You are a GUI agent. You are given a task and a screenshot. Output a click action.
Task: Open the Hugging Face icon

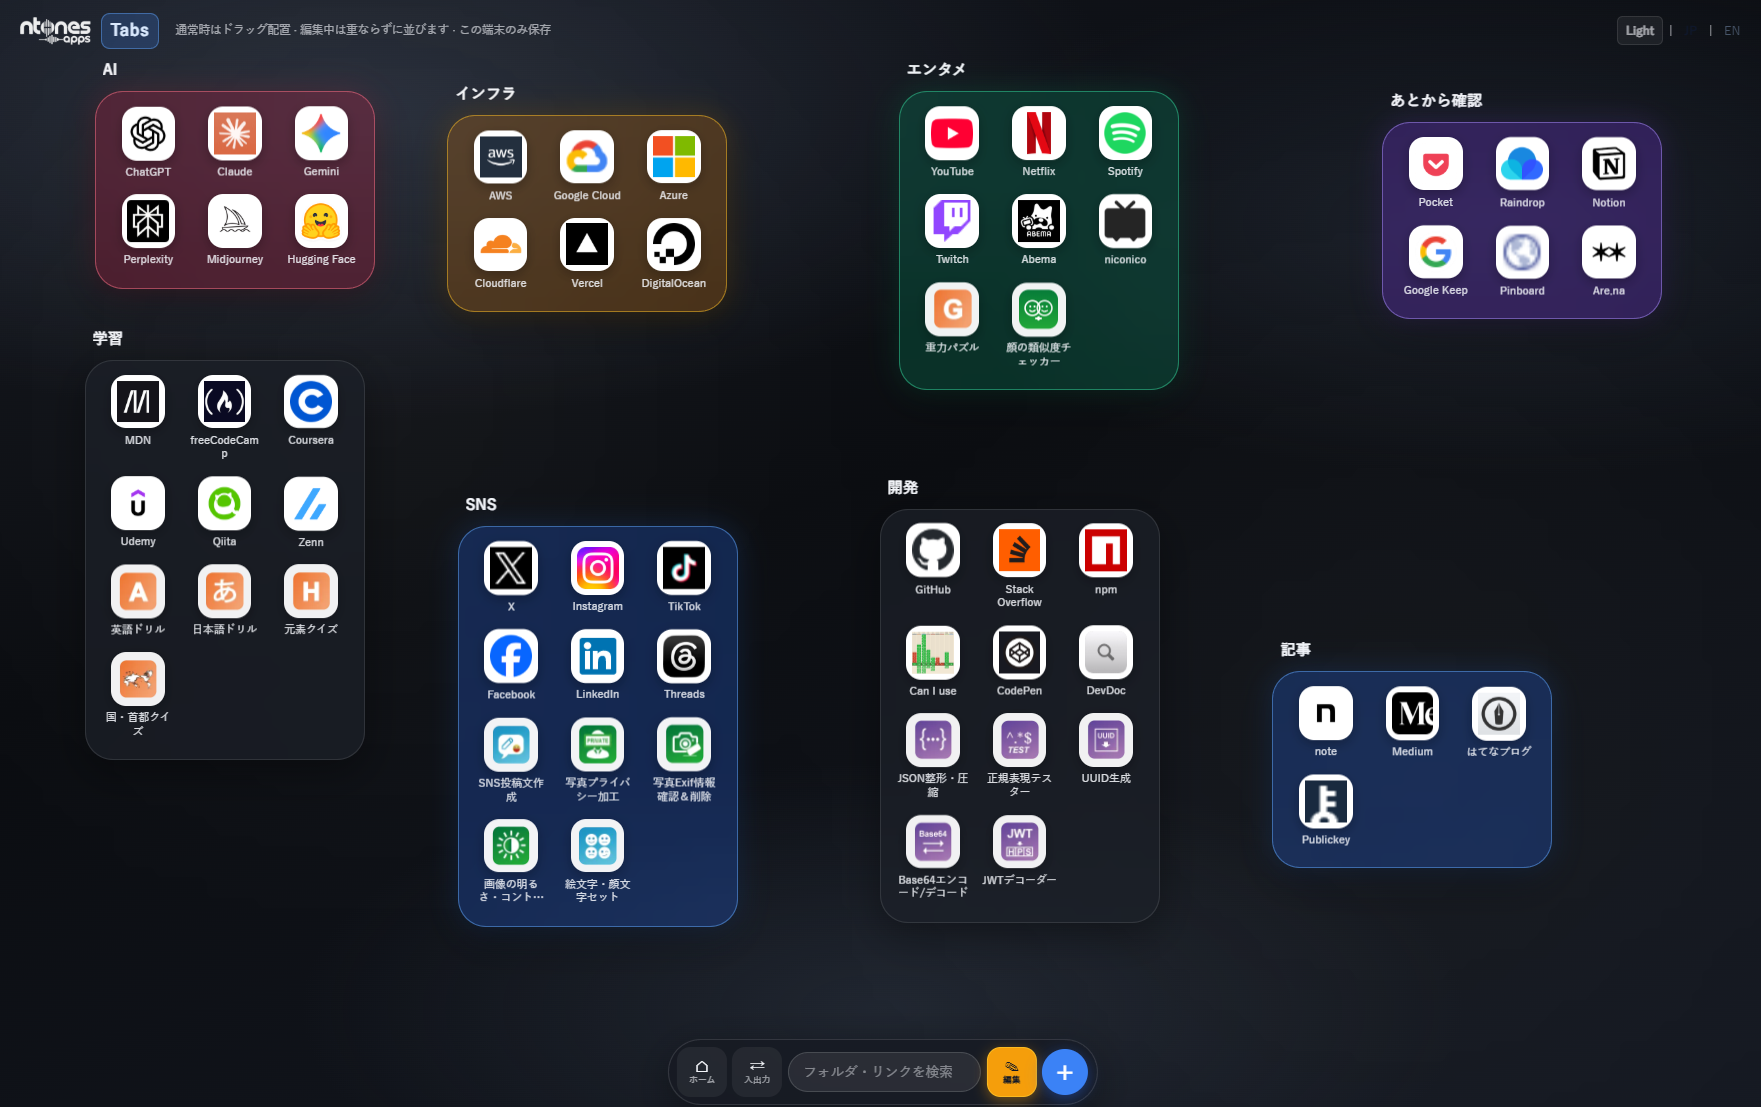321,221
